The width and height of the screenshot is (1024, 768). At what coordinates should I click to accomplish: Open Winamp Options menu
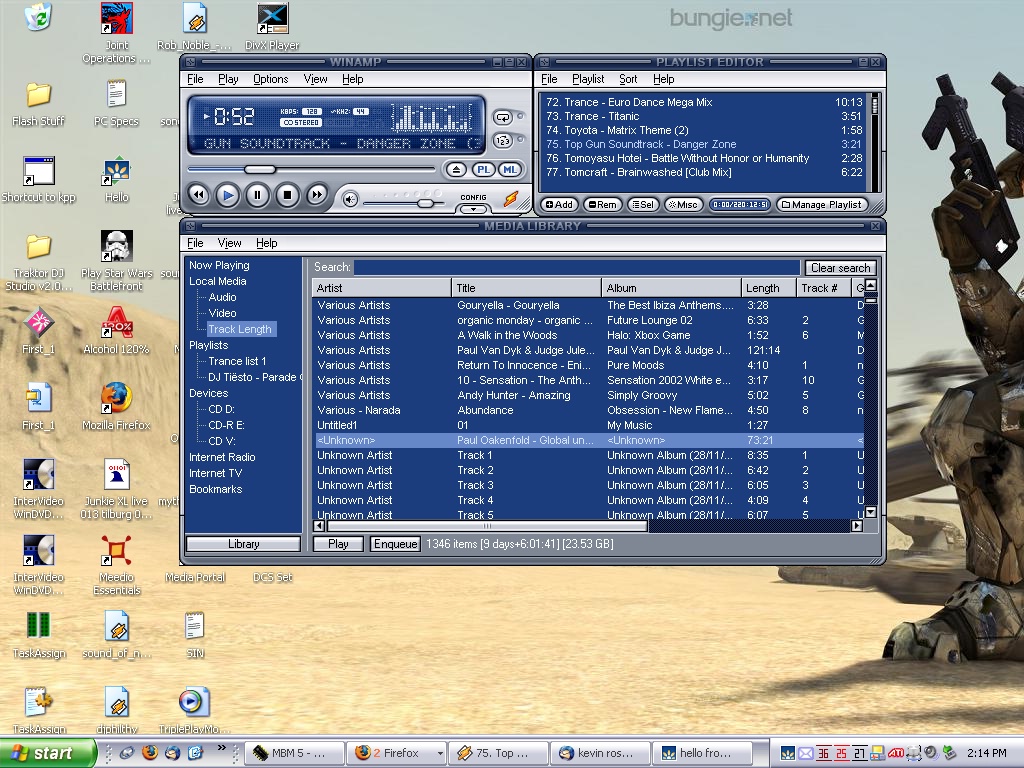click(x=270, y=79)
